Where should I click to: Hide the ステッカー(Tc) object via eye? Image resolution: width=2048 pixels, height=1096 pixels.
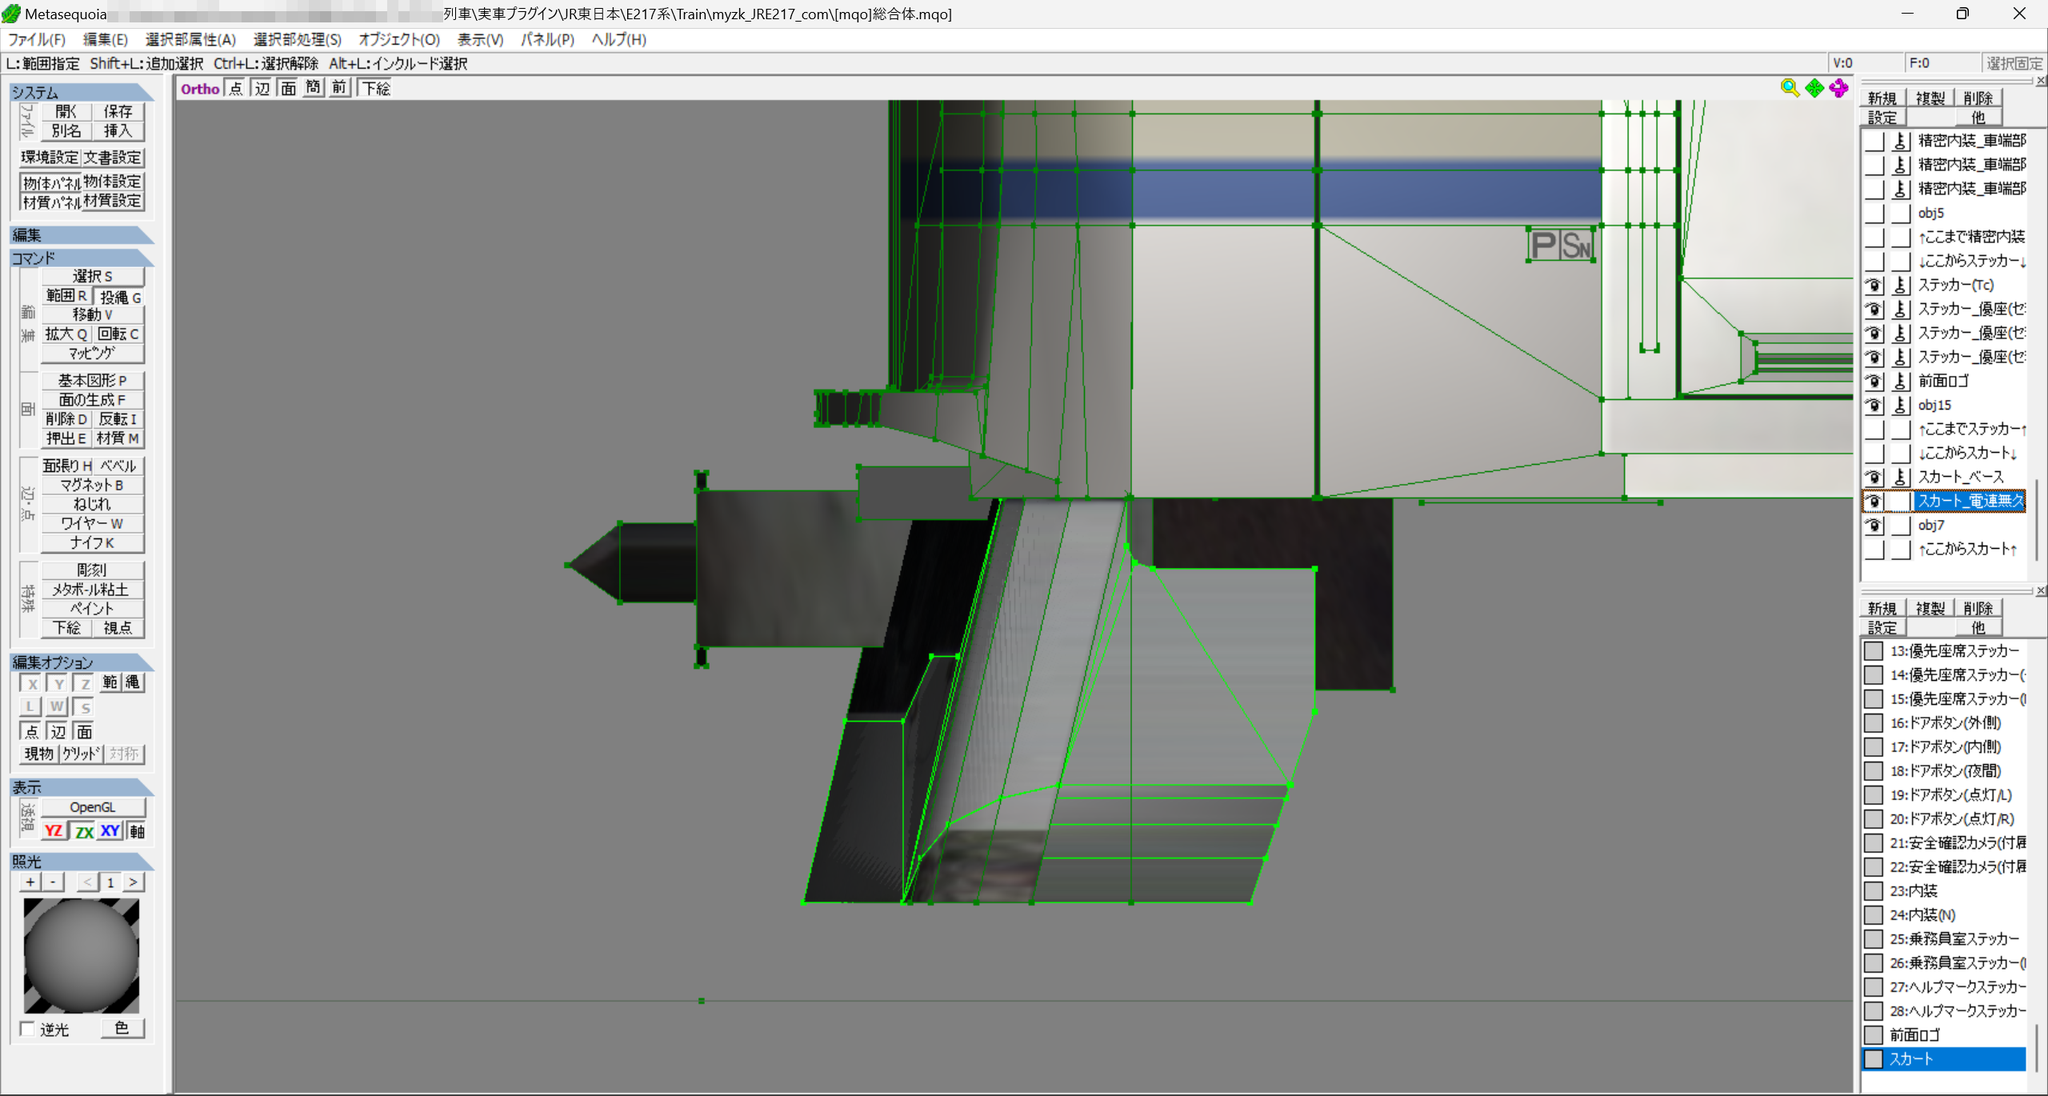pos(1874,285)
